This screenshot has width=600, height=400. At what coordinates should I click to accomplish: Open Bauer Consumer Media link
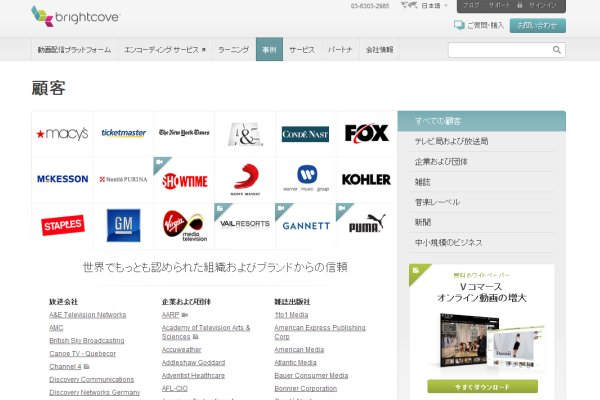311,376
